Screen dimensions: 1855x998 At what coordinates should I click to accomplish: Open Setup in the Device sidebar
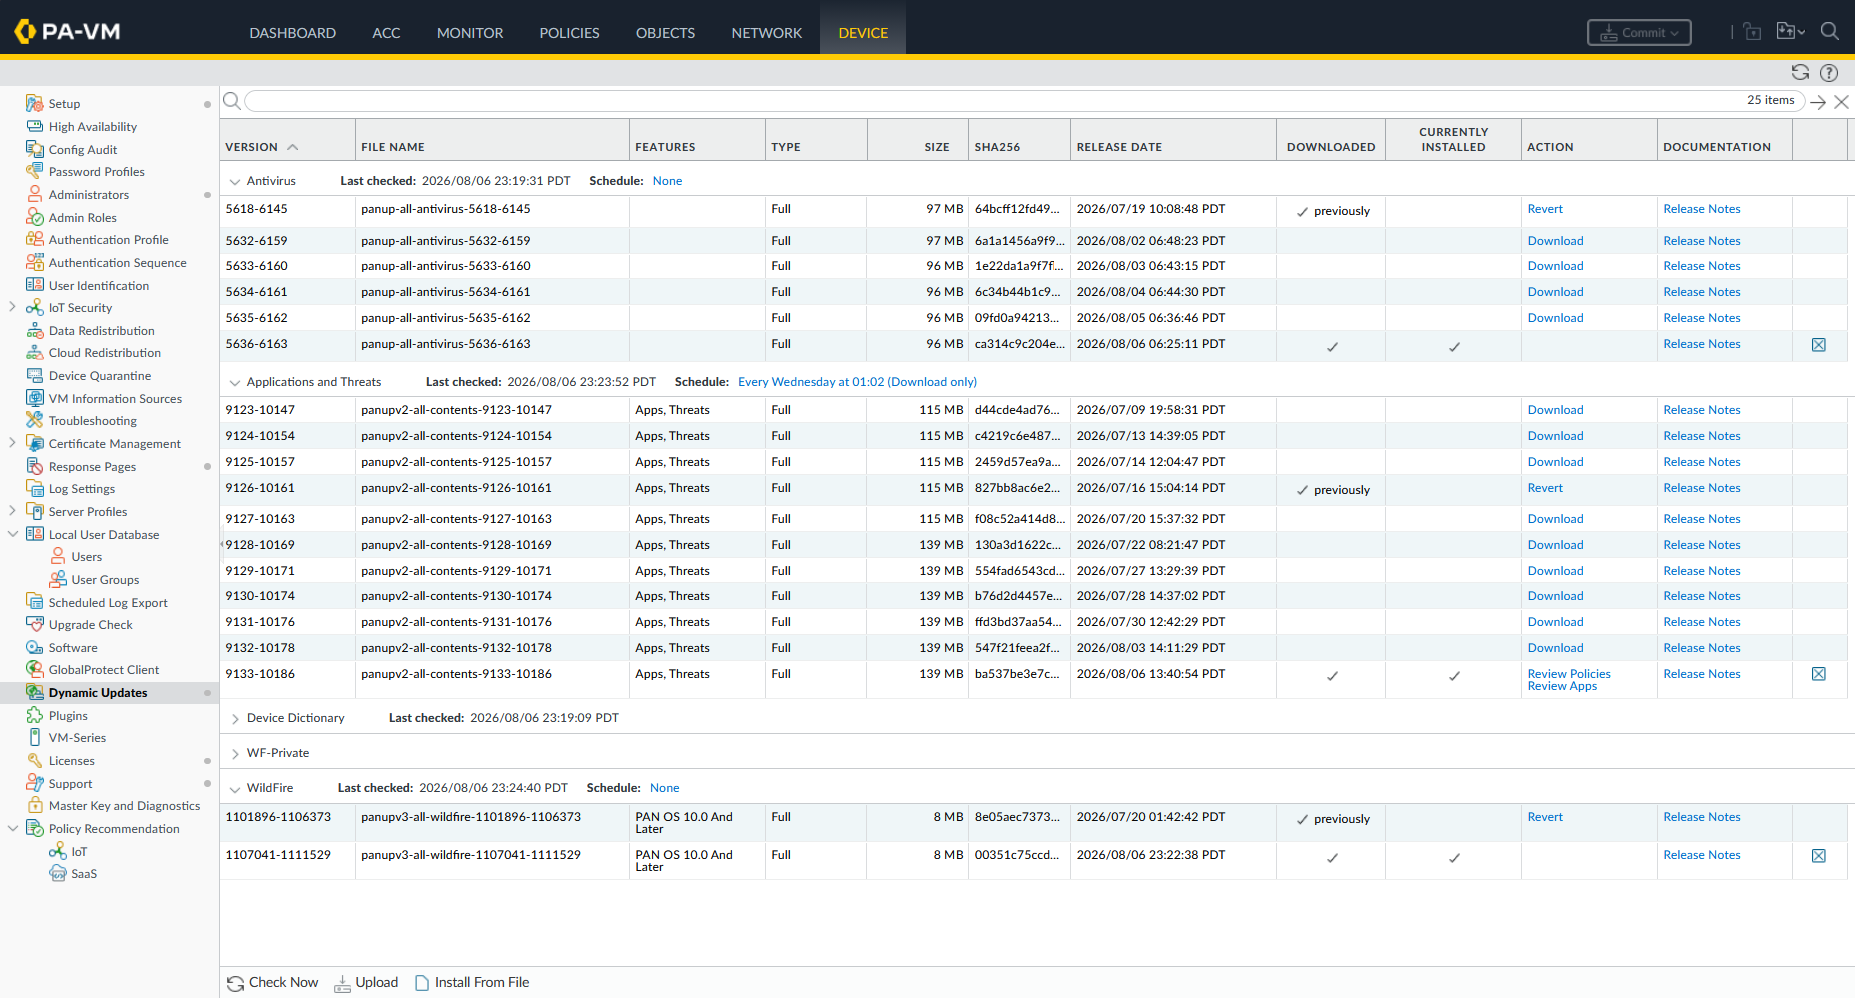coord(64,104)
